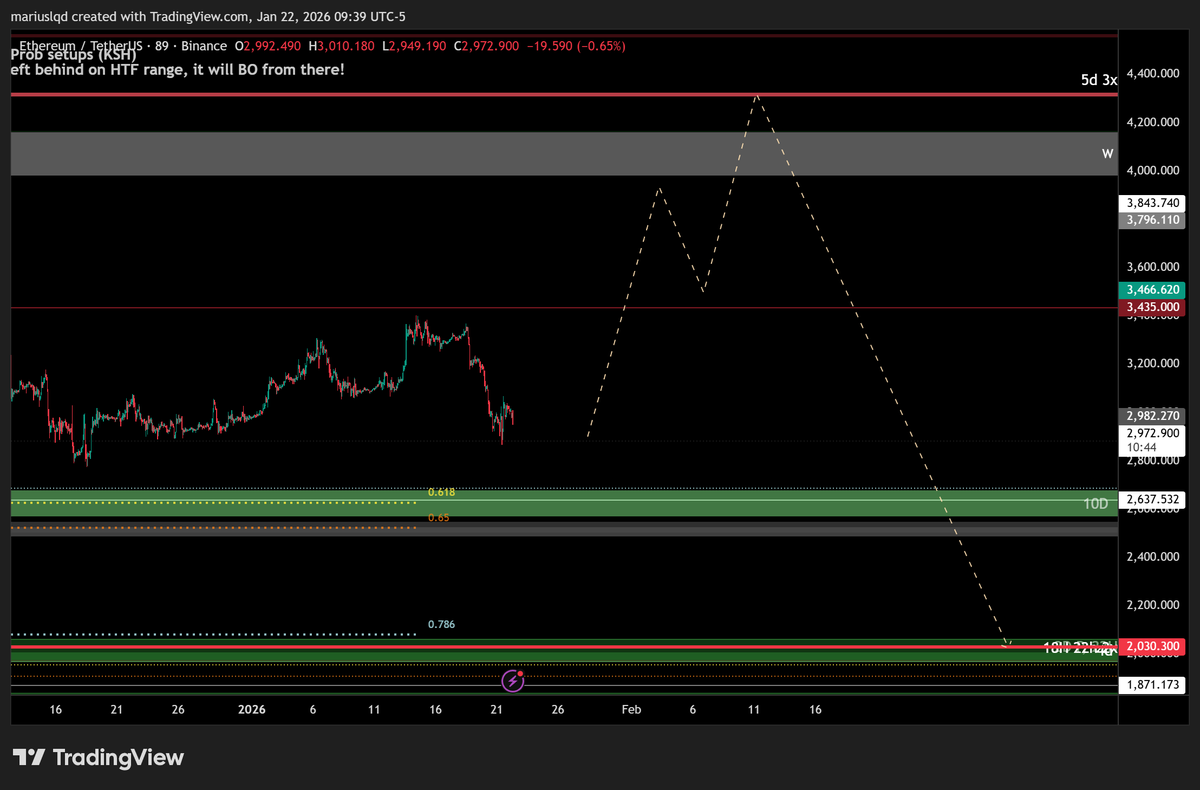Image resolution: width=1200 pixels, height=790 pixels.
Task: Click the green 3,466.620 price tag
Action: pos(1151,289)
